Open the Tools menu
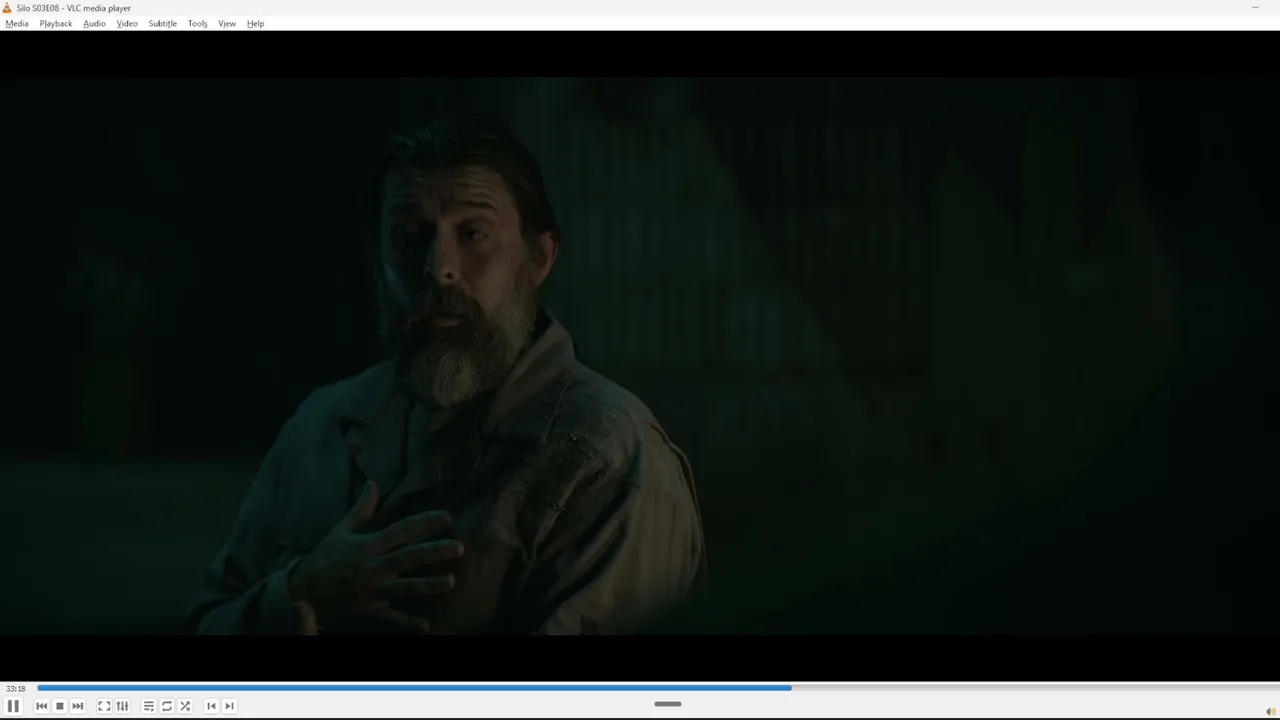 click(x=198, y=24)
